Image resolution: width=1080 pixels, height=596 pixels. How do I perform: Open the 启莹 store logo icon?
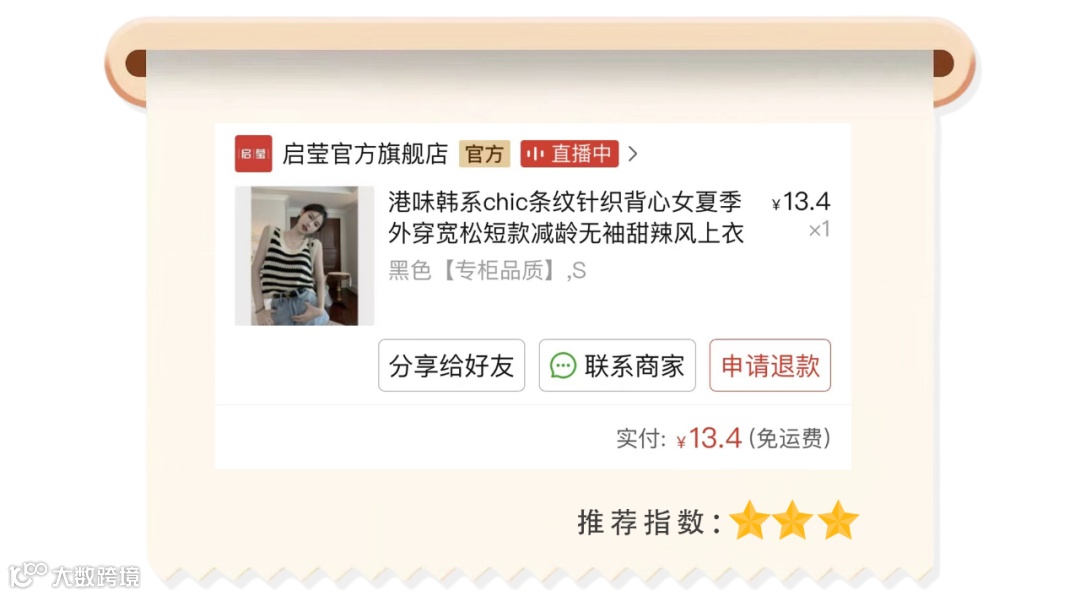pyautogui.click(x=253, y=154)
